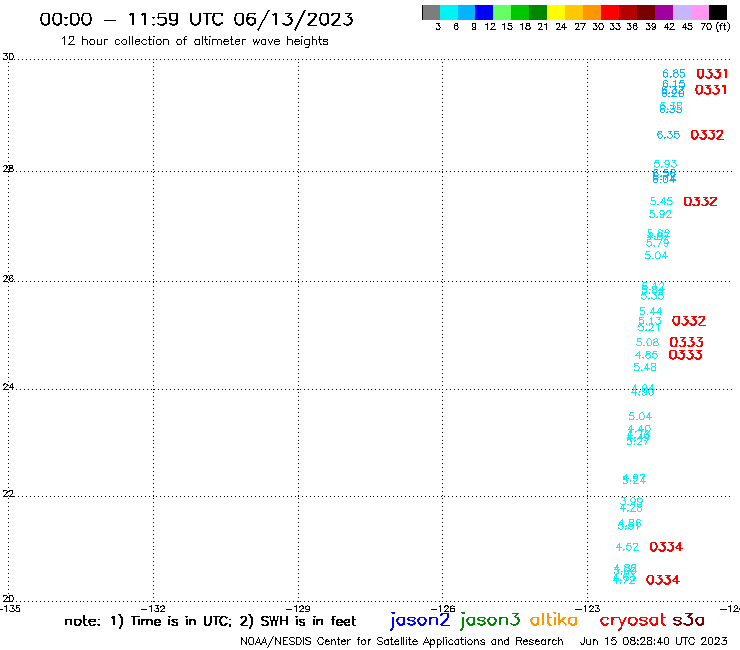Screen dimensions: 740x650
Task: Click the 'Jun 15 08:28:40 UTC 2023' timestamp
Action: (x=654, y=641)
